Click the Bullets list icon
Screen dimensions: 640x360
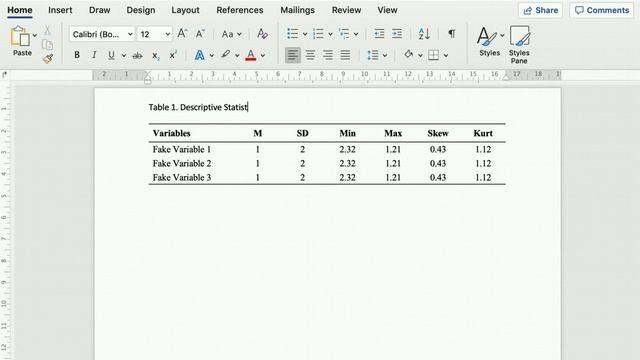tap(292, 34)
